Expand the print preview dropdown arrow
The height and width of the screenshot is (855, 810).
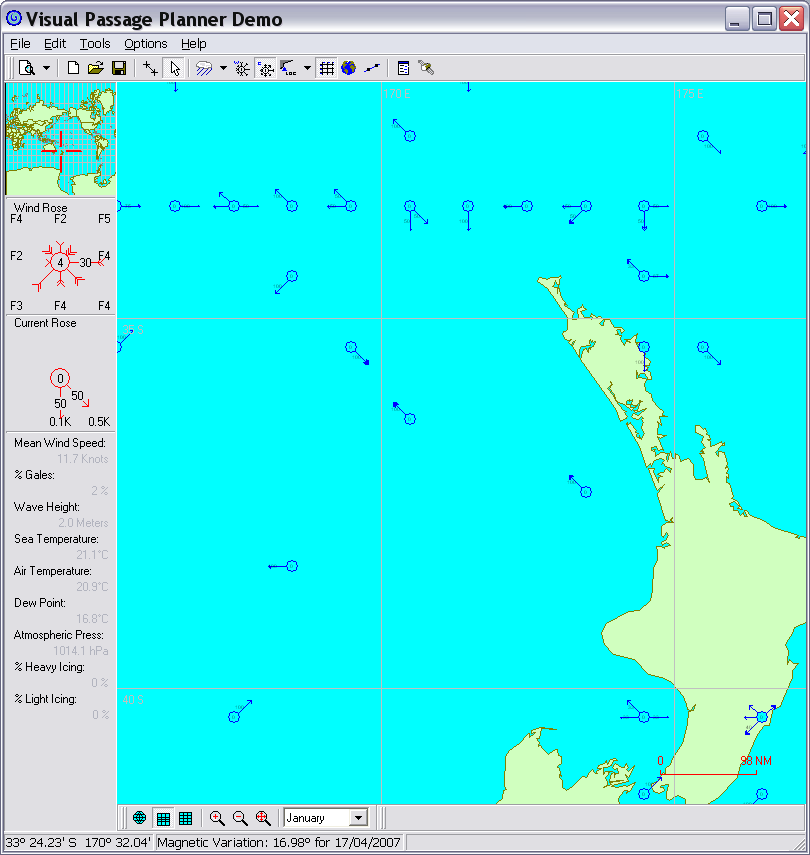46,68
